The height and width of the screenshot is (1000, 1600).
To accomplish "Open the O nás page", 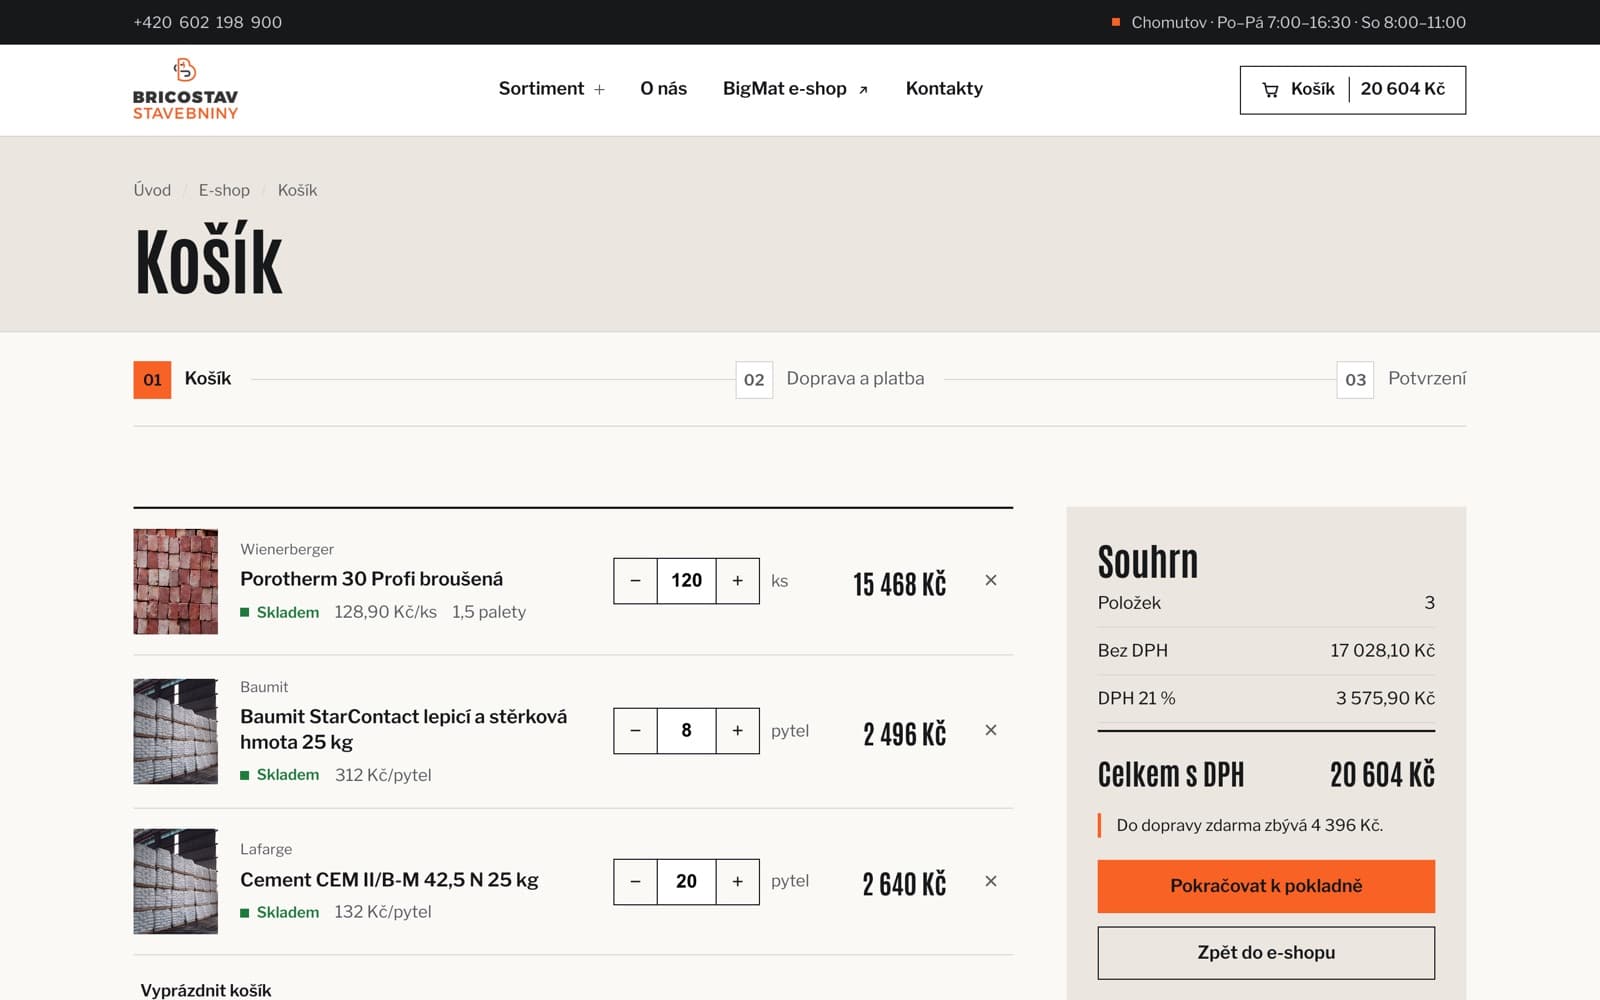I will (x=663, y=89).
